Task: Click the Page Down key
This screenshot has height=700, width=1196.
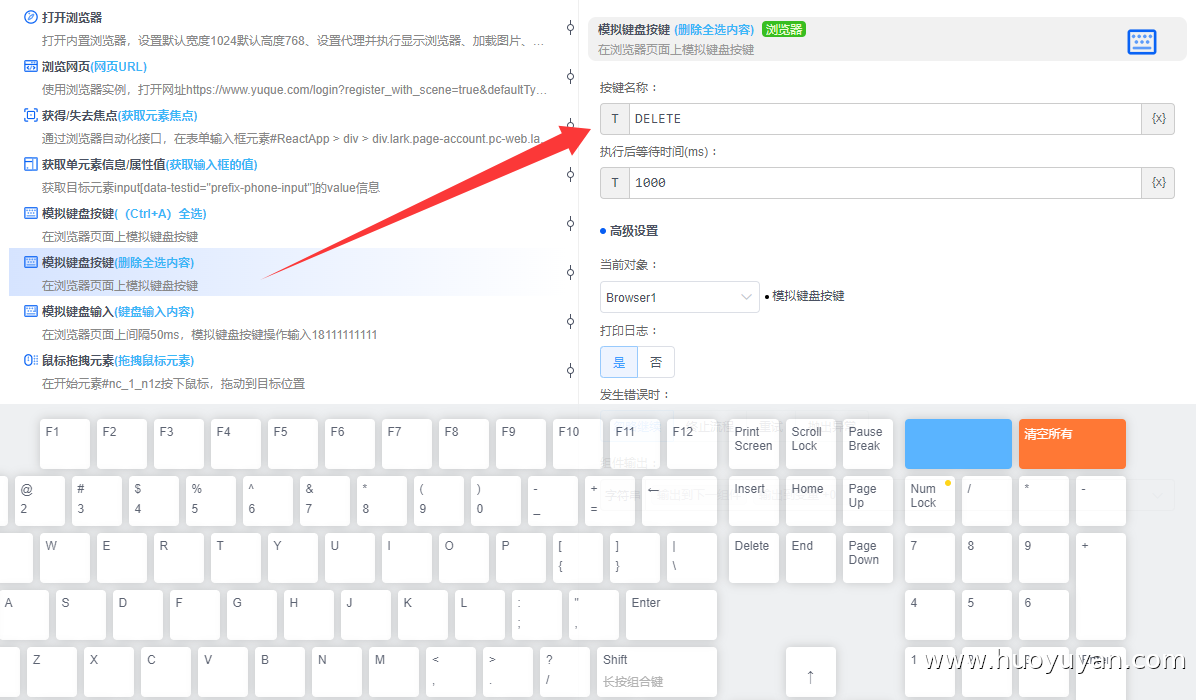Action: 868,558
